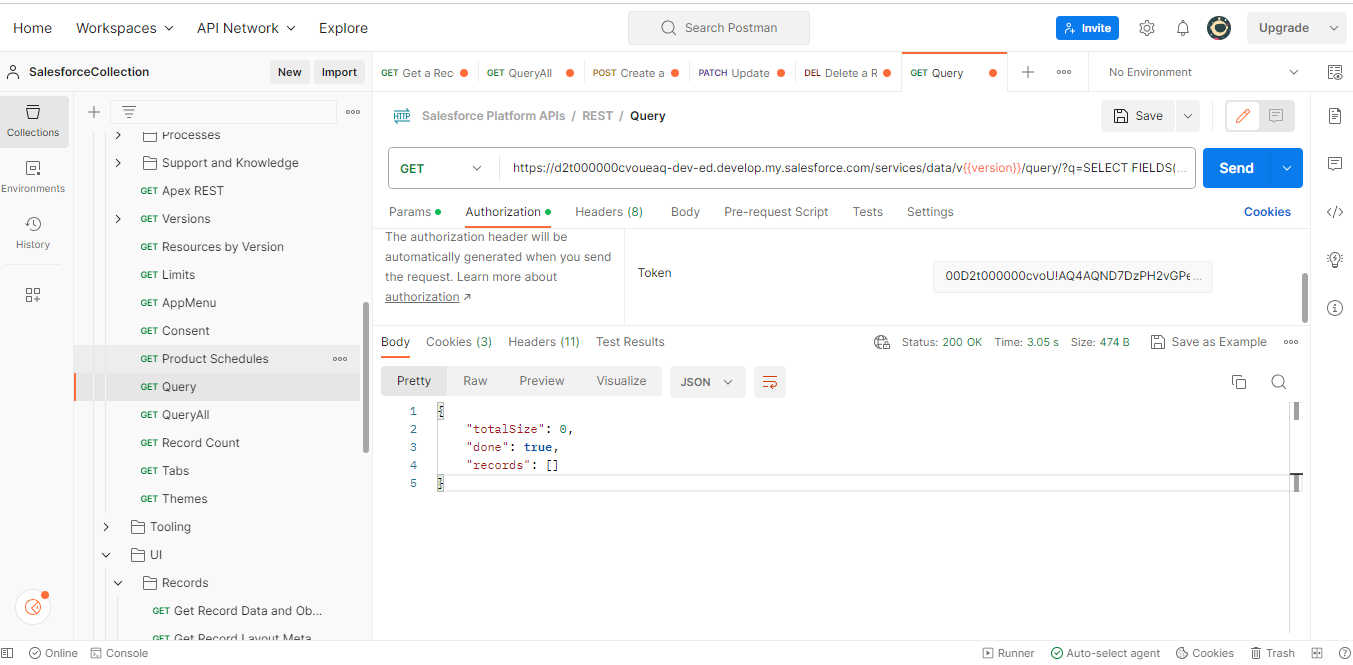The width and height of the screenshot is (1353, 665).
Task: Open the Comments icon in the right sidebar
Action: (1334, 163)
